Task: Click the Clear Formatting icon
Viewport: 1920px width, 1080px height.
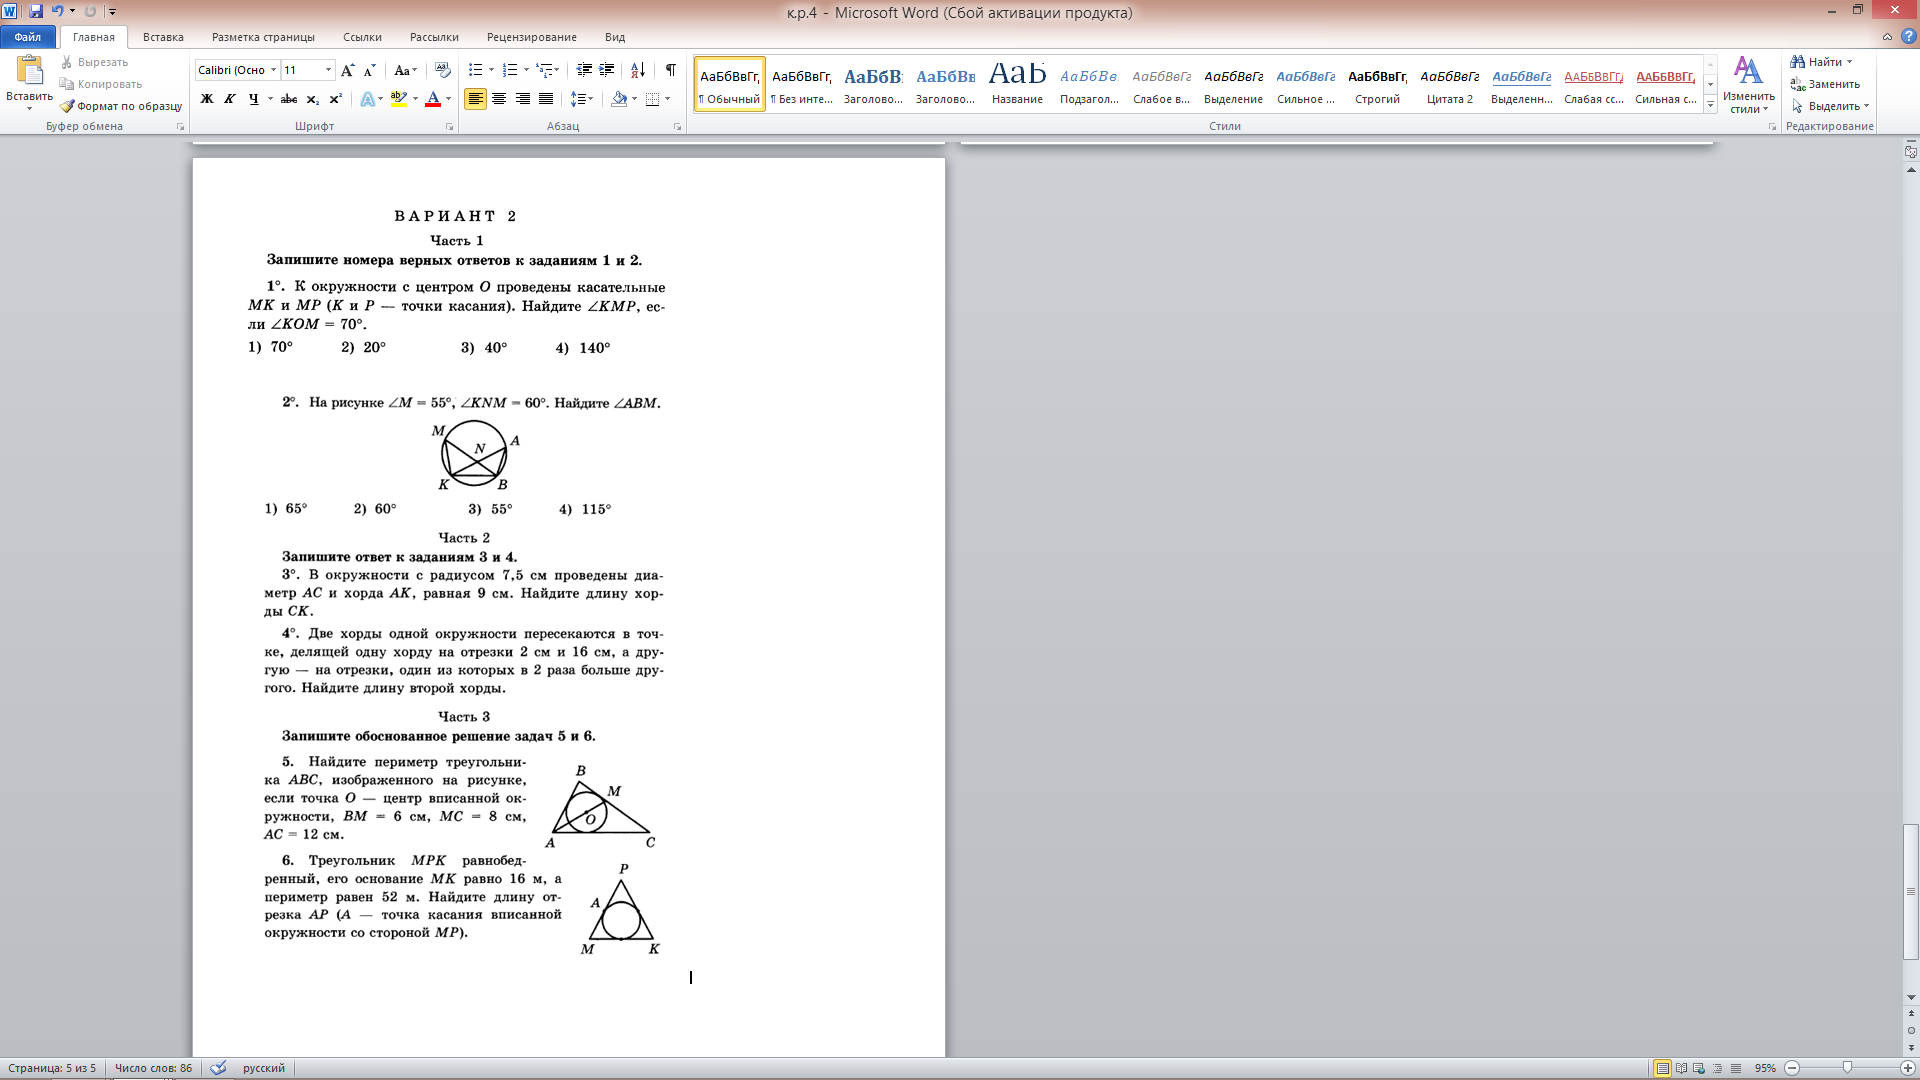Action: (x=443, y=70)
